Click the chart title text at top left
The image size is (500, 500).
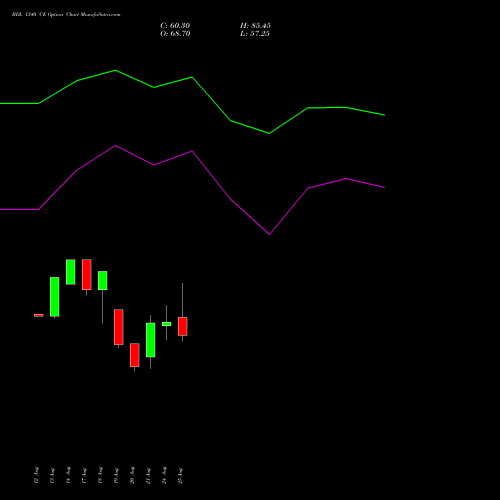coord(66,15)
